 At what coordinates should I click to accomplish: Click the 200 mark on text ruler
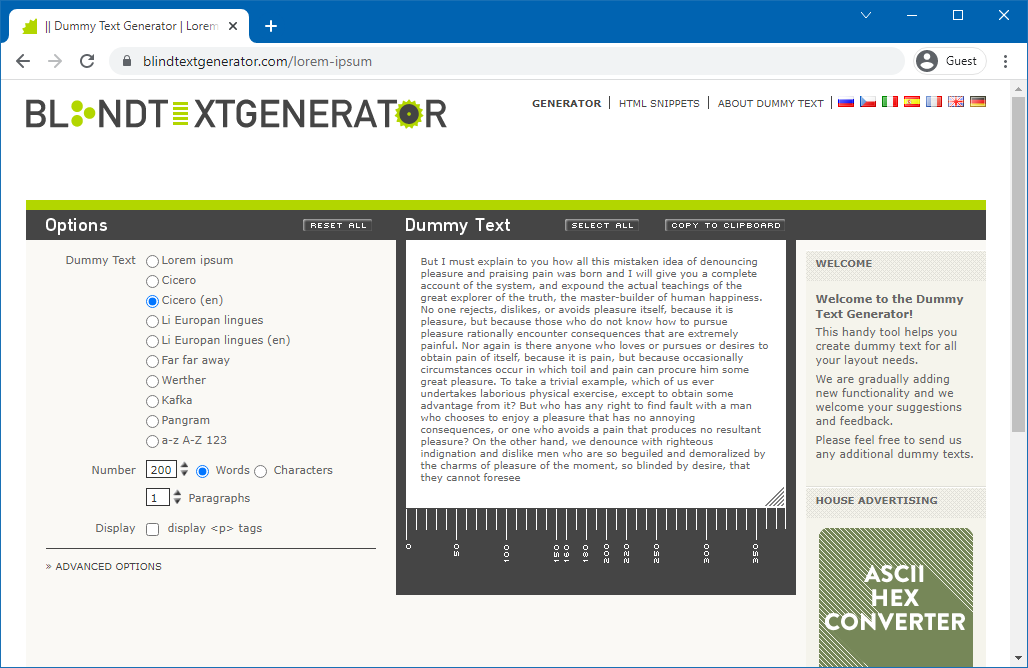click(x=606, y=530)
